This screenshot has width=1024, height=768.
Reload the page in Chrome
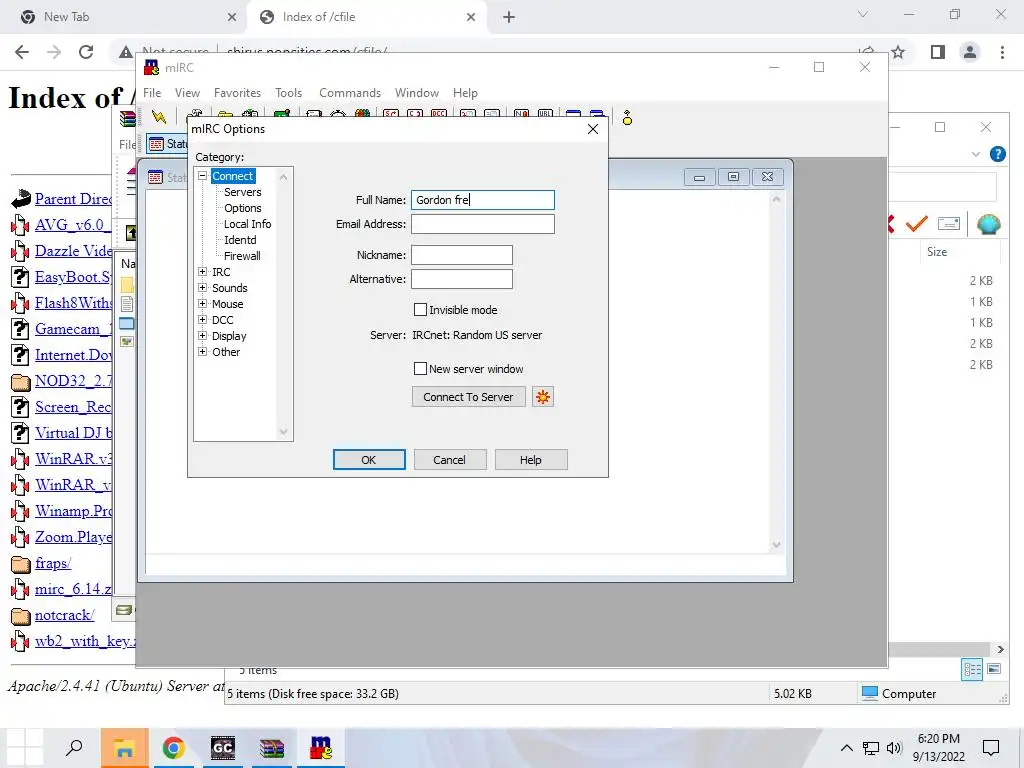pos(86,52)
